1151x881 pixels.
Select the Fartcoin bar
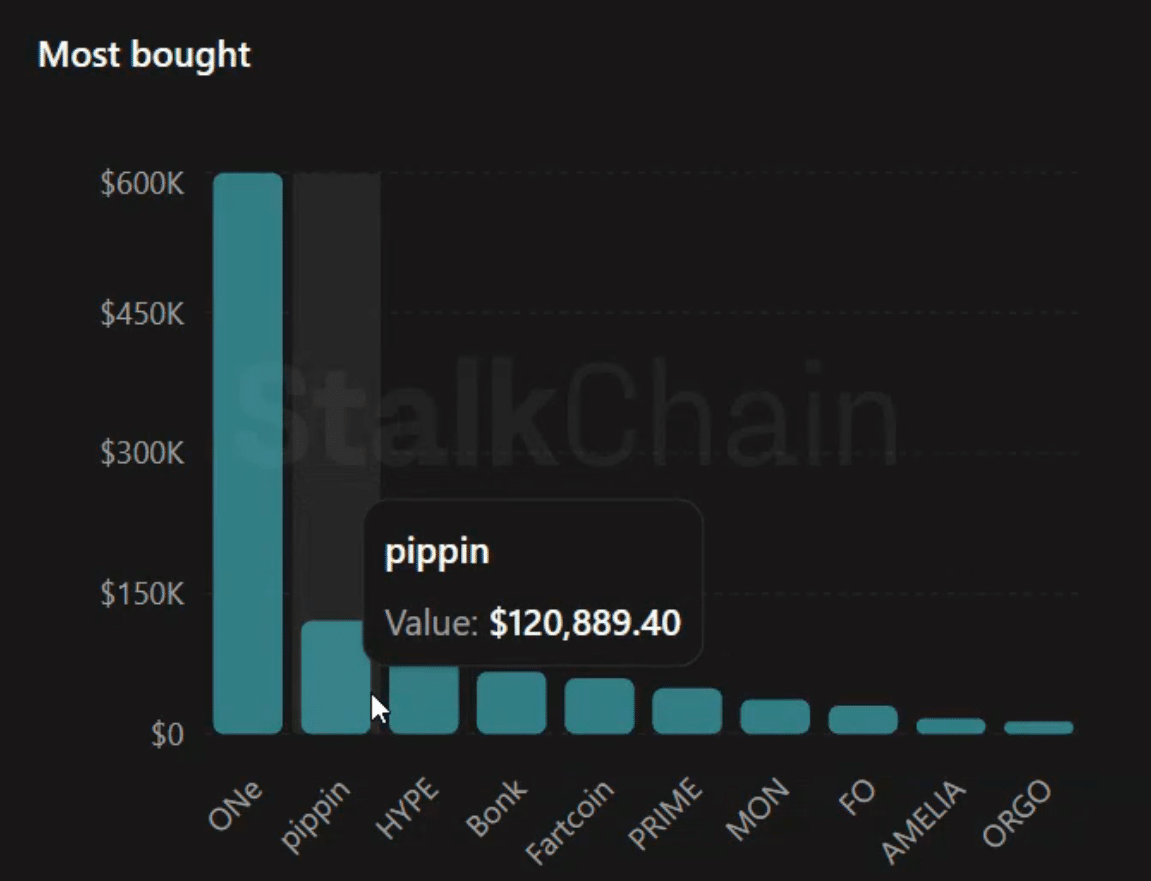point(599,707)
